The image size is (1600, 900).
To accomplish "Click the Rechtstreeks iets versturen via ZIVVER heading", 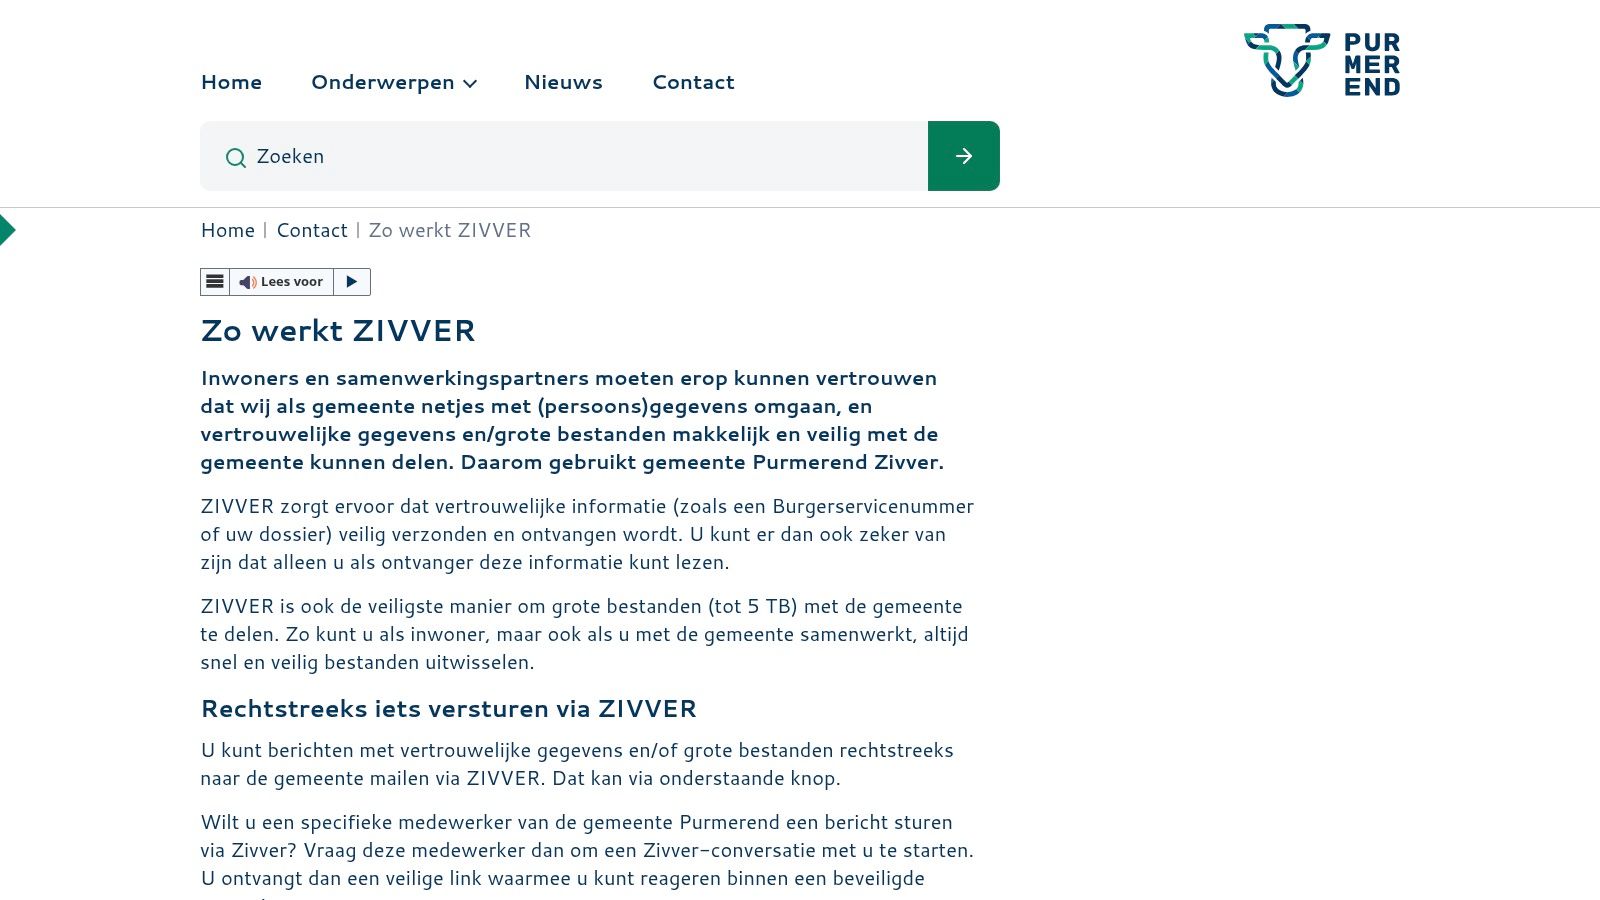I will (448, 708).
